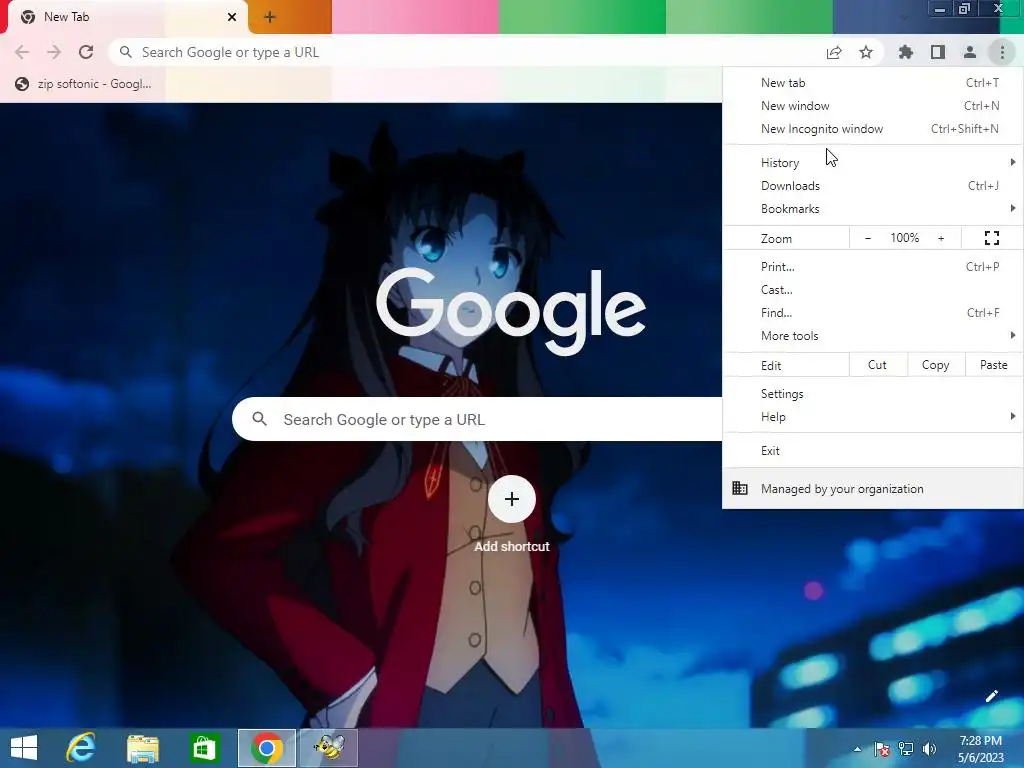Click the bee application taskbar icon
This screenshot has height=768, width=1024.
click(x=328, y=748)
